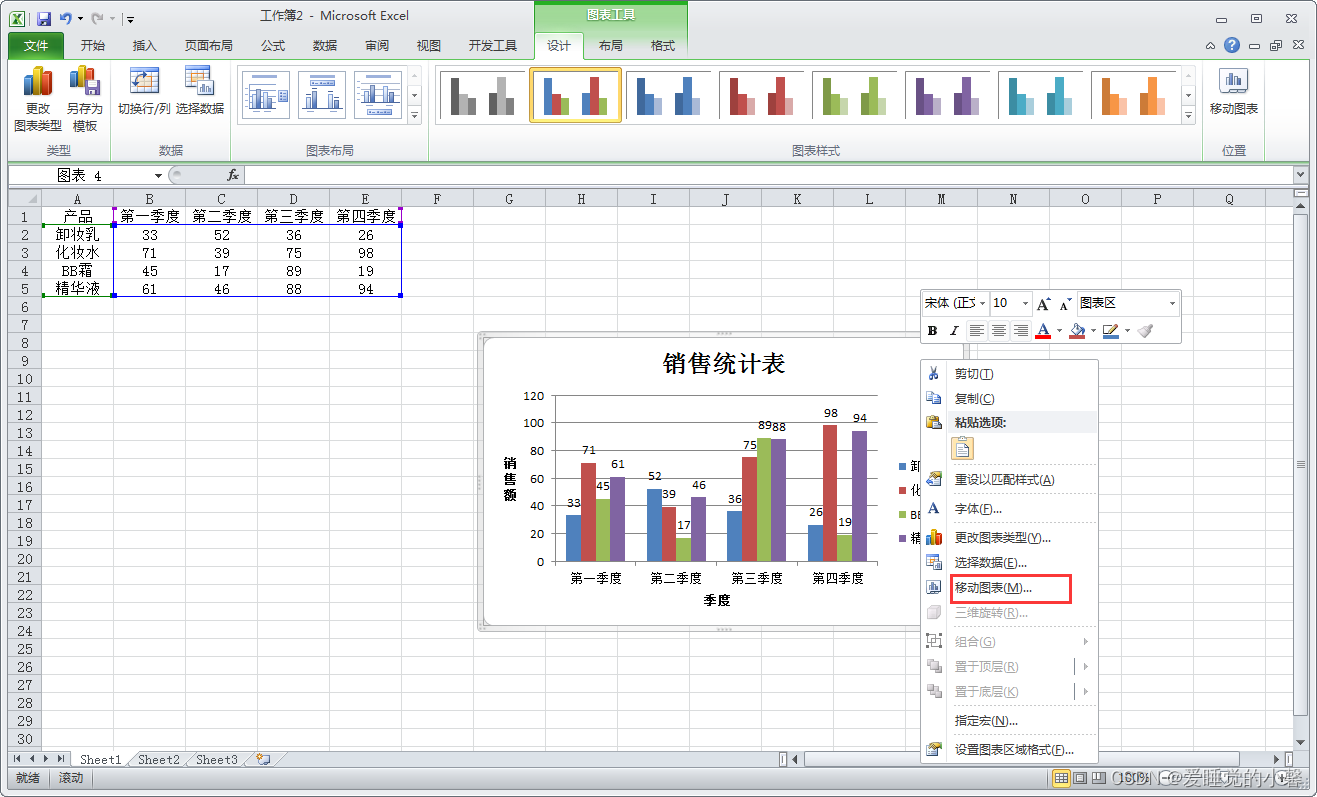Screen dimensions: 1317x797
Task: Apply the green chart style
Action: pos(855,95)
